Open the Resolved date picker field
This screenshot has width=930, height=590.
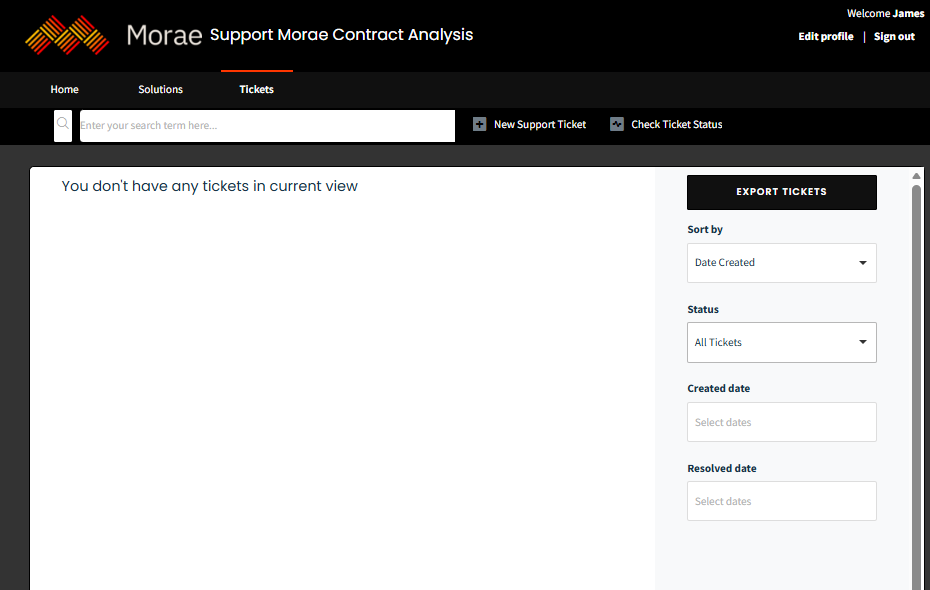coord(781,501)
